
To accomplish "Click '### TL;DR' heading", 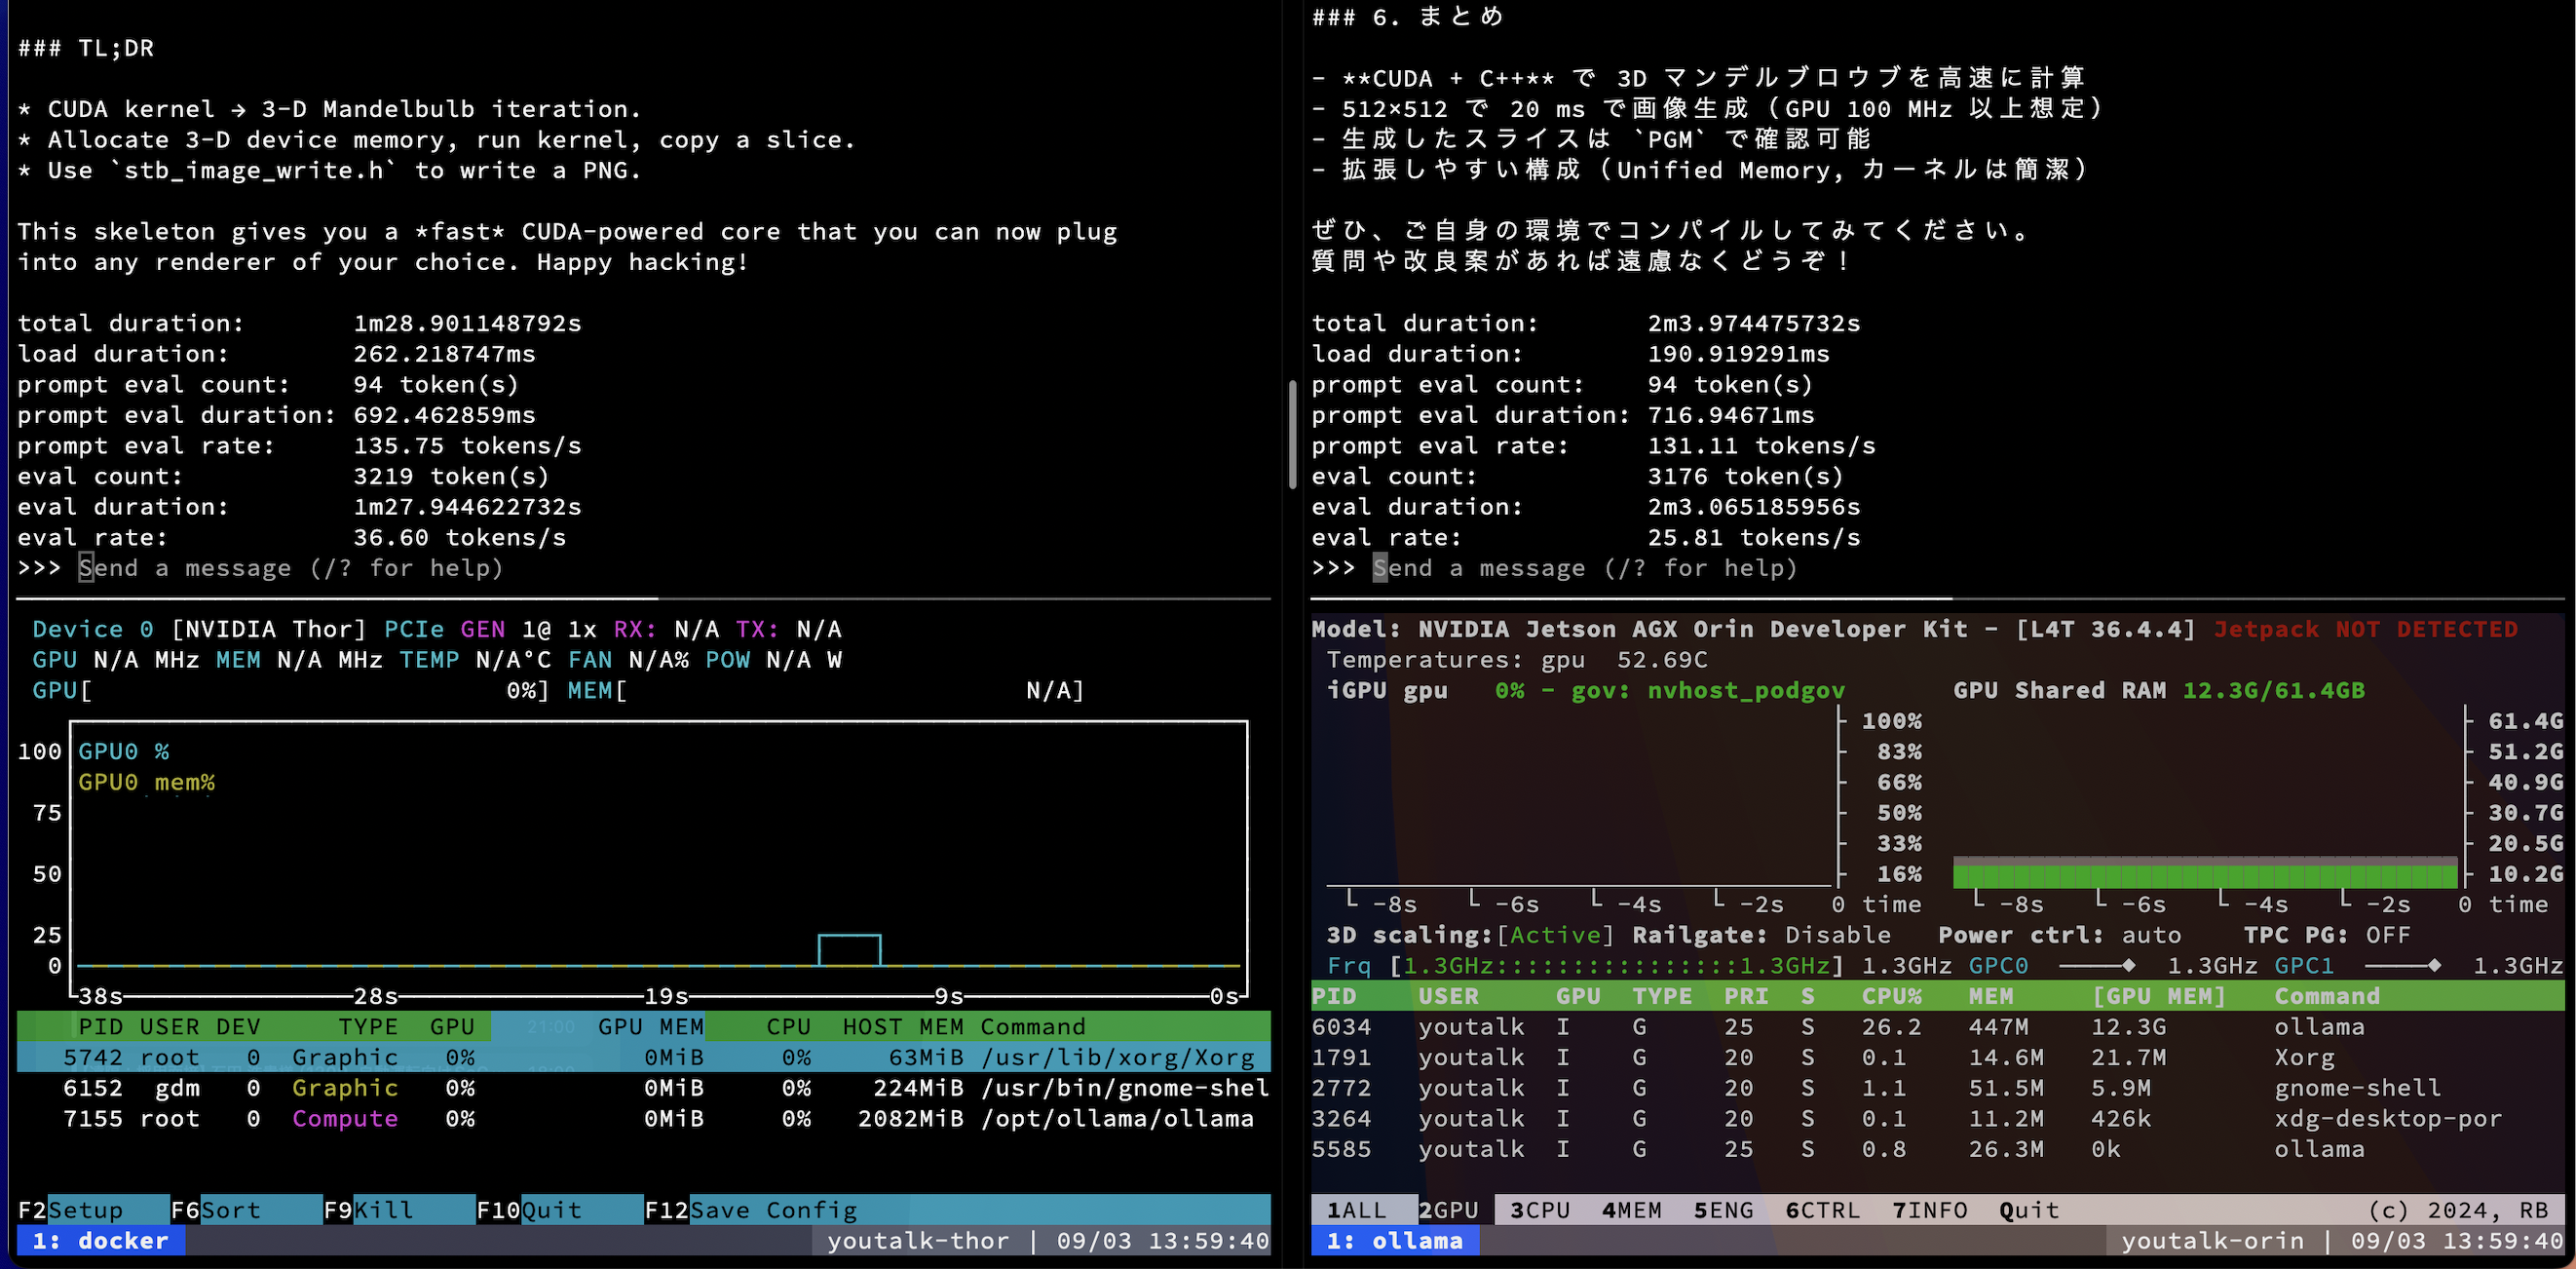I will 86,48.
